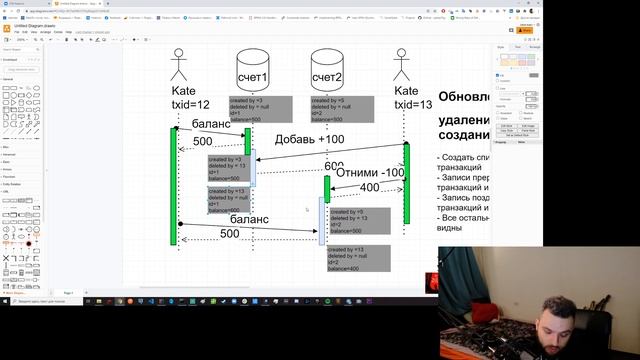Open the File menu

(x=17, y=32)
